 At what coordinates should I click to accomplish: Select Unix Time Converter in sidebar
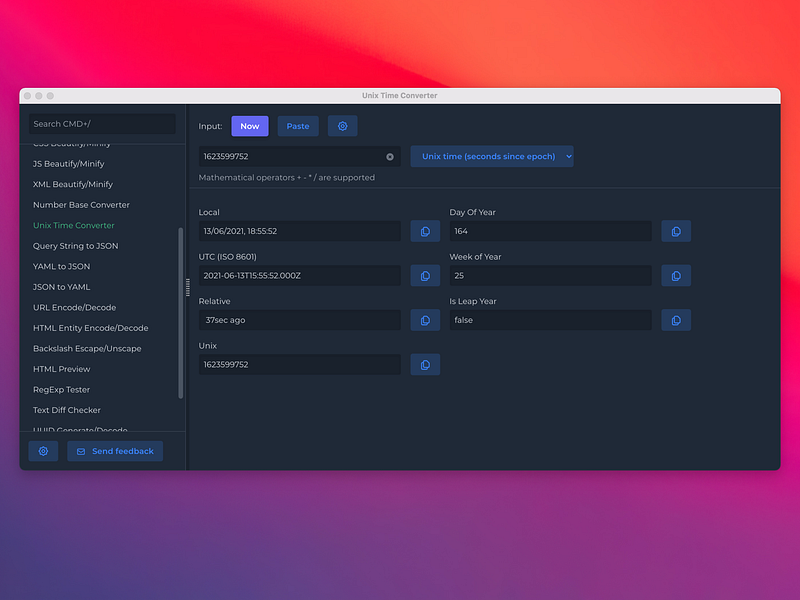click(73, 225)
